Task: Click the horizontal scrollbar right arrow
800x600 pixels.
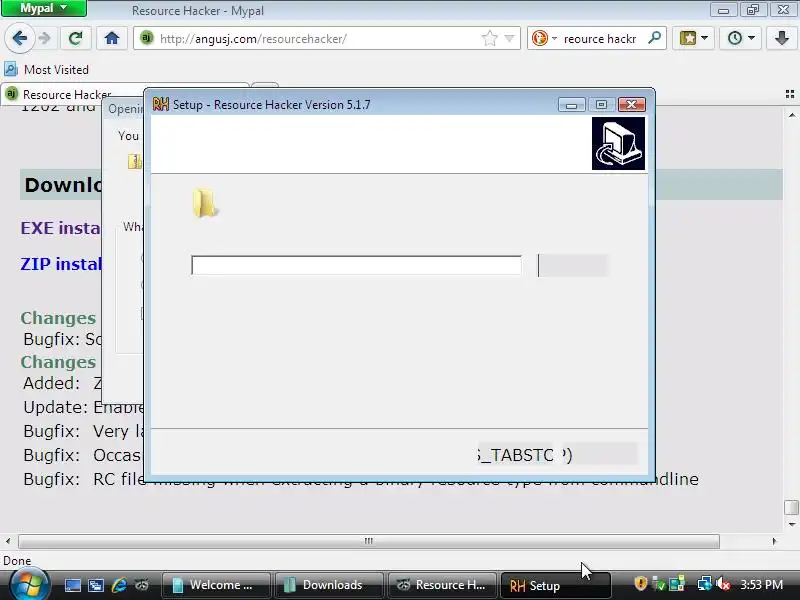Action: pyautogui.click(x=774, y=541)
